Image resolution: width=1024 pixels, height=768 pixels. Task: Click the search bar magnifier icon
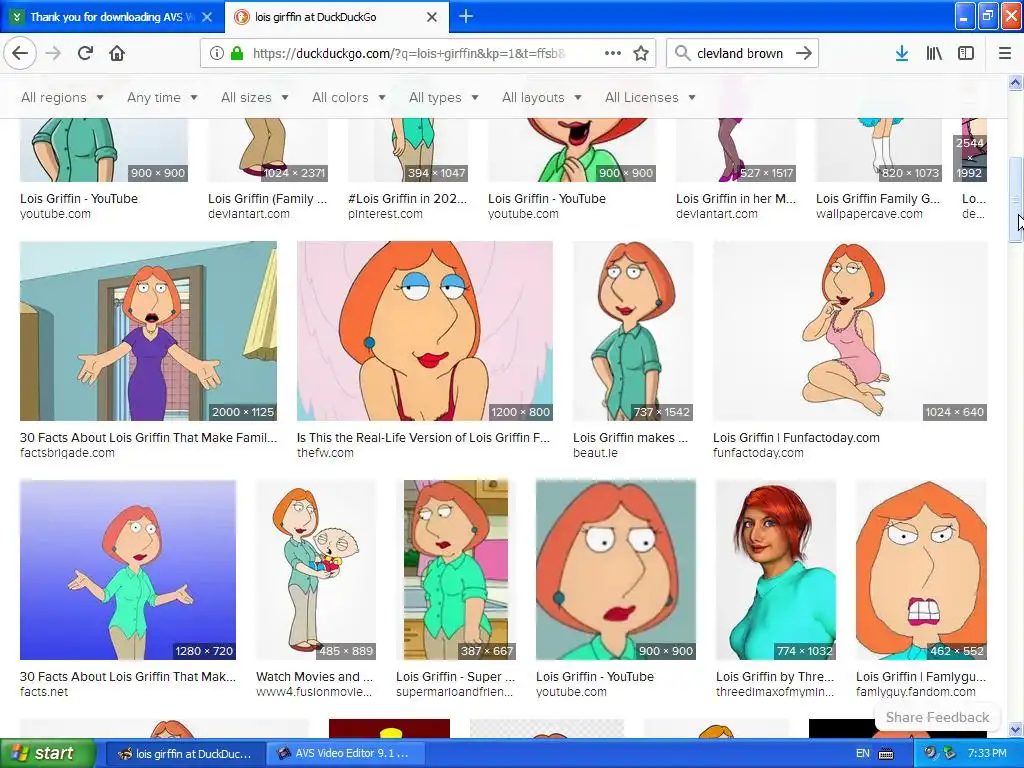(x=682, y=53)
